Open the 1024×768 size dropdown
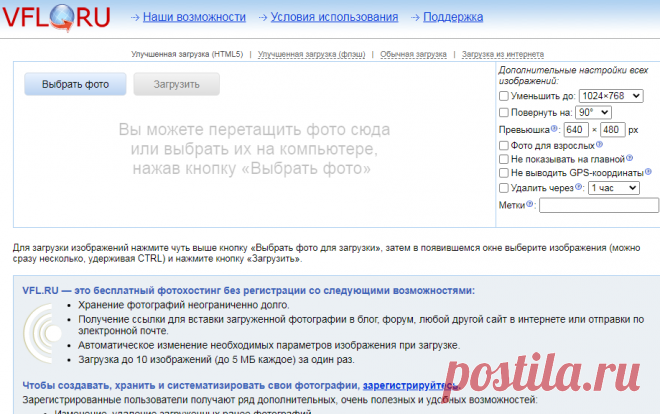 611,96
